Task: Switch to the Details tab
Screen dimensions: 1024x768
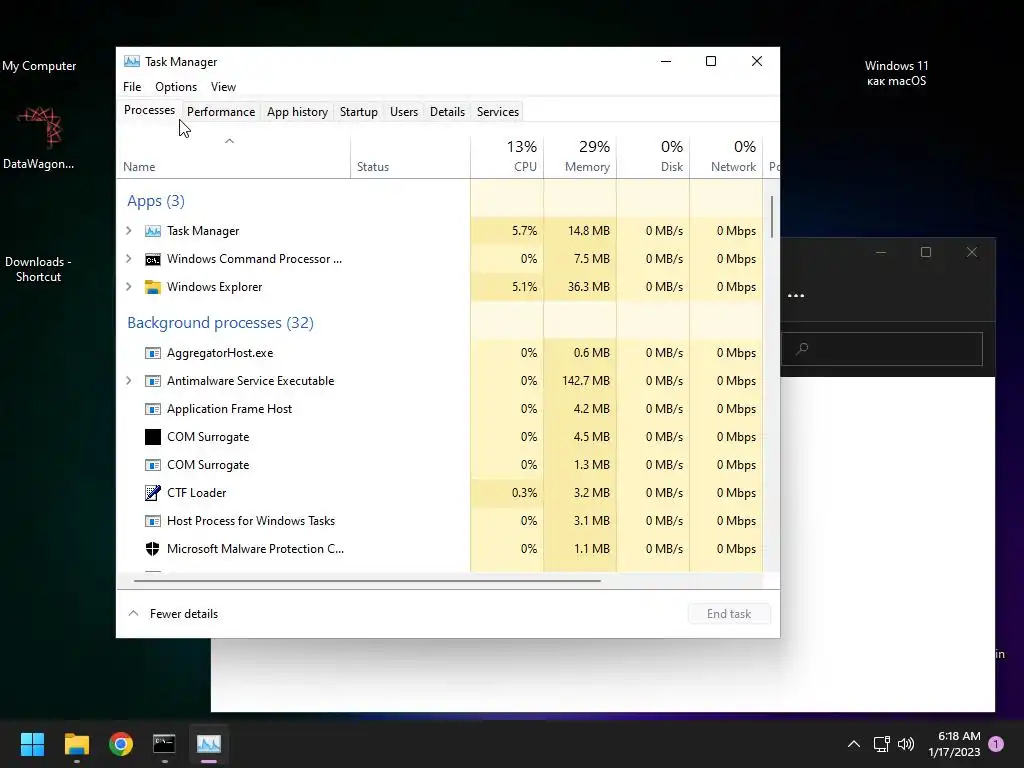Action: [x=447, y=112]
